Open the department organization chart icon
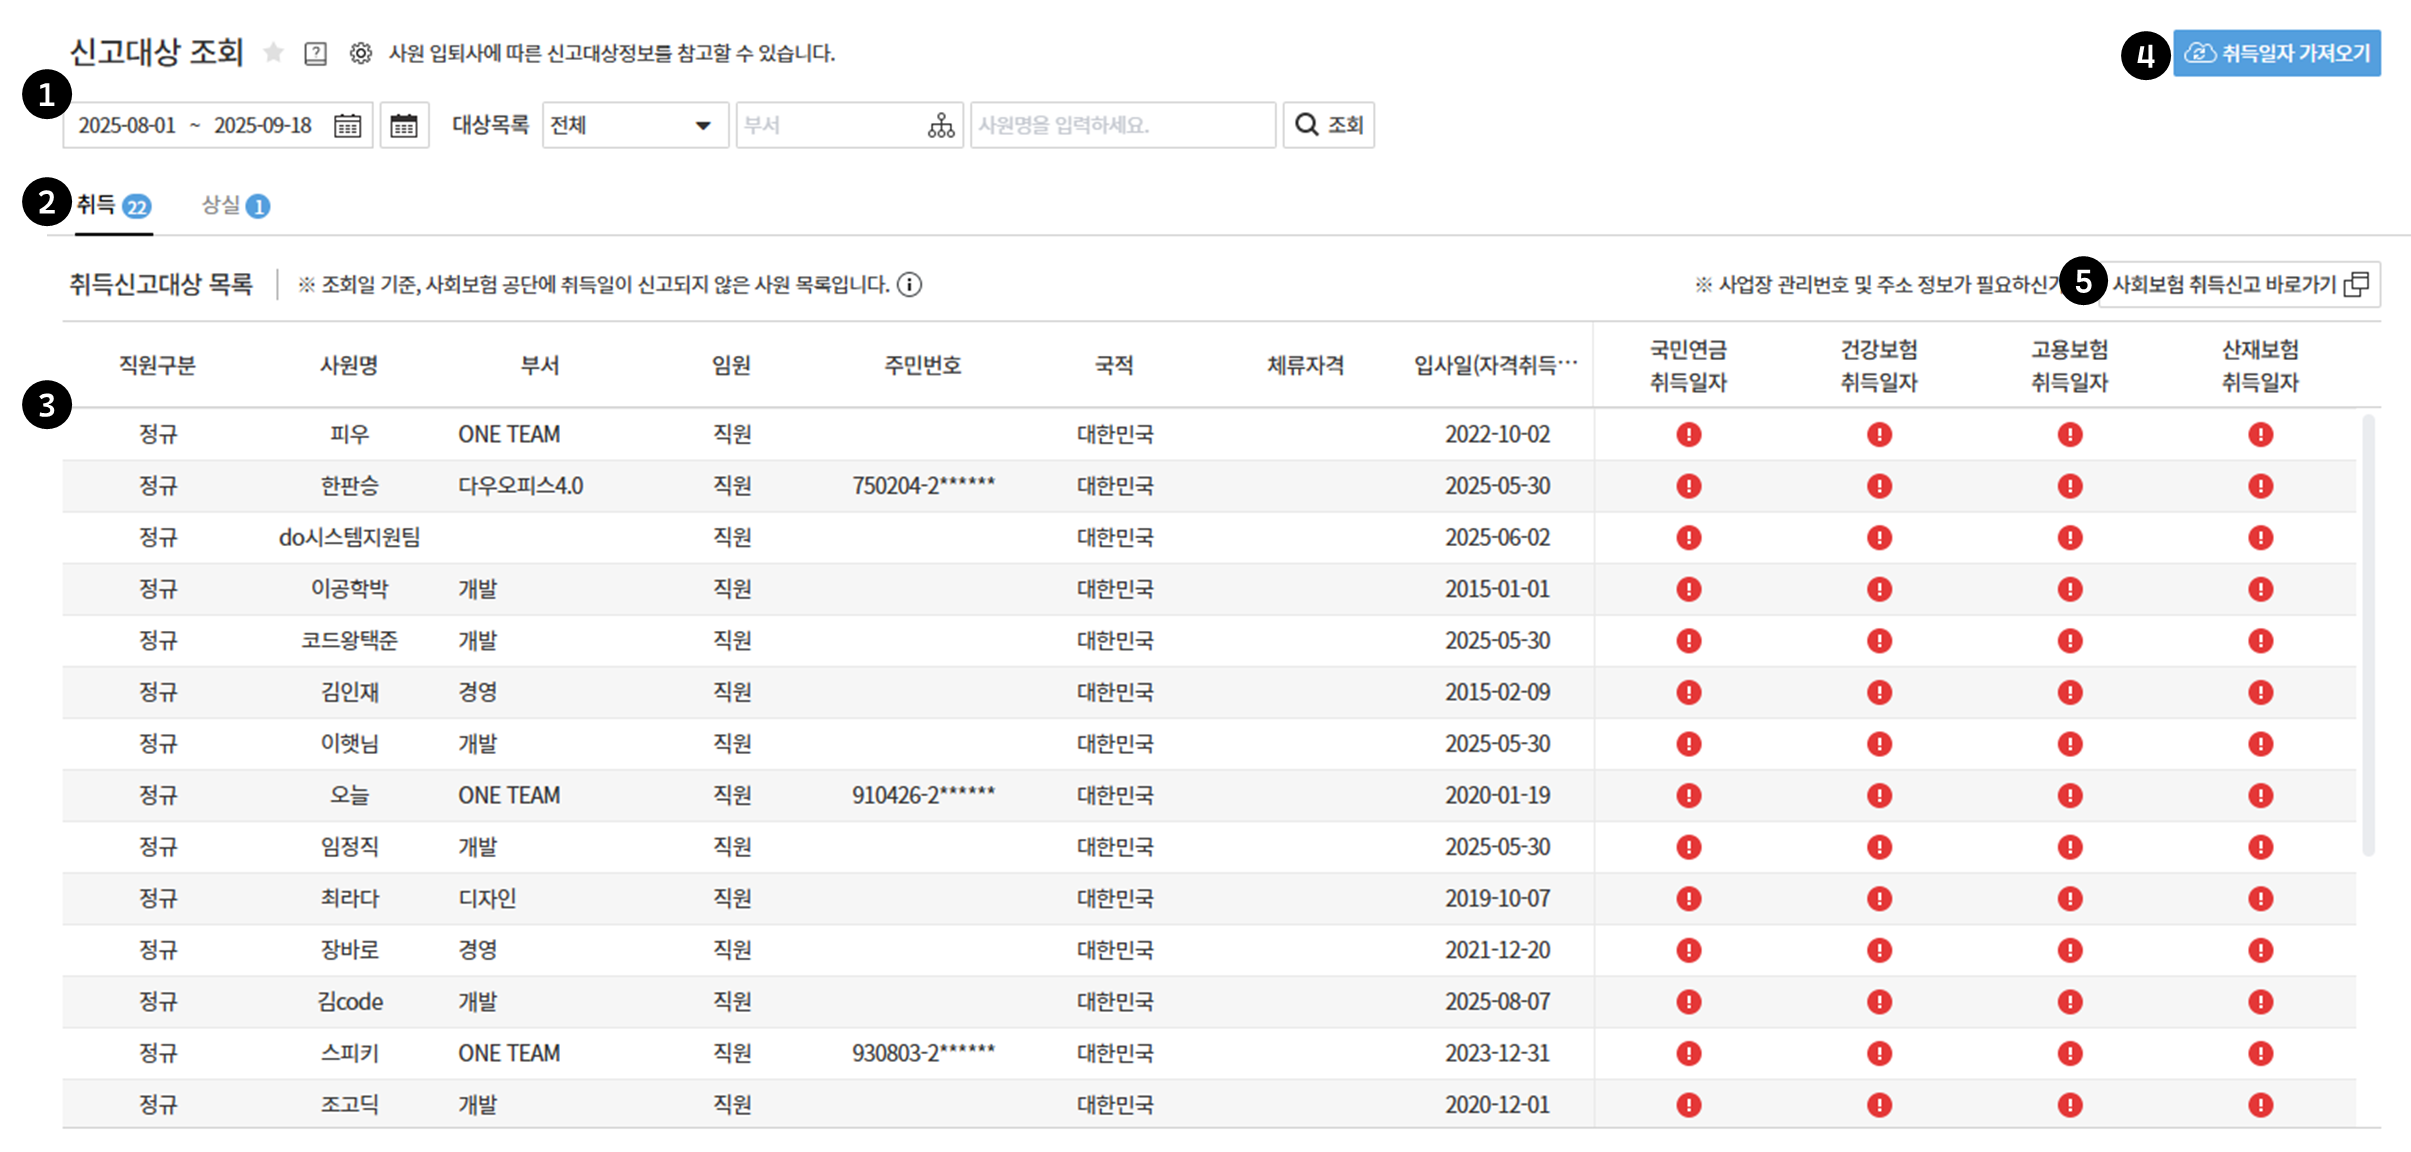The width and height of the screenshot is (2411, 1152). pyautogui.click(x=940, y=126)
